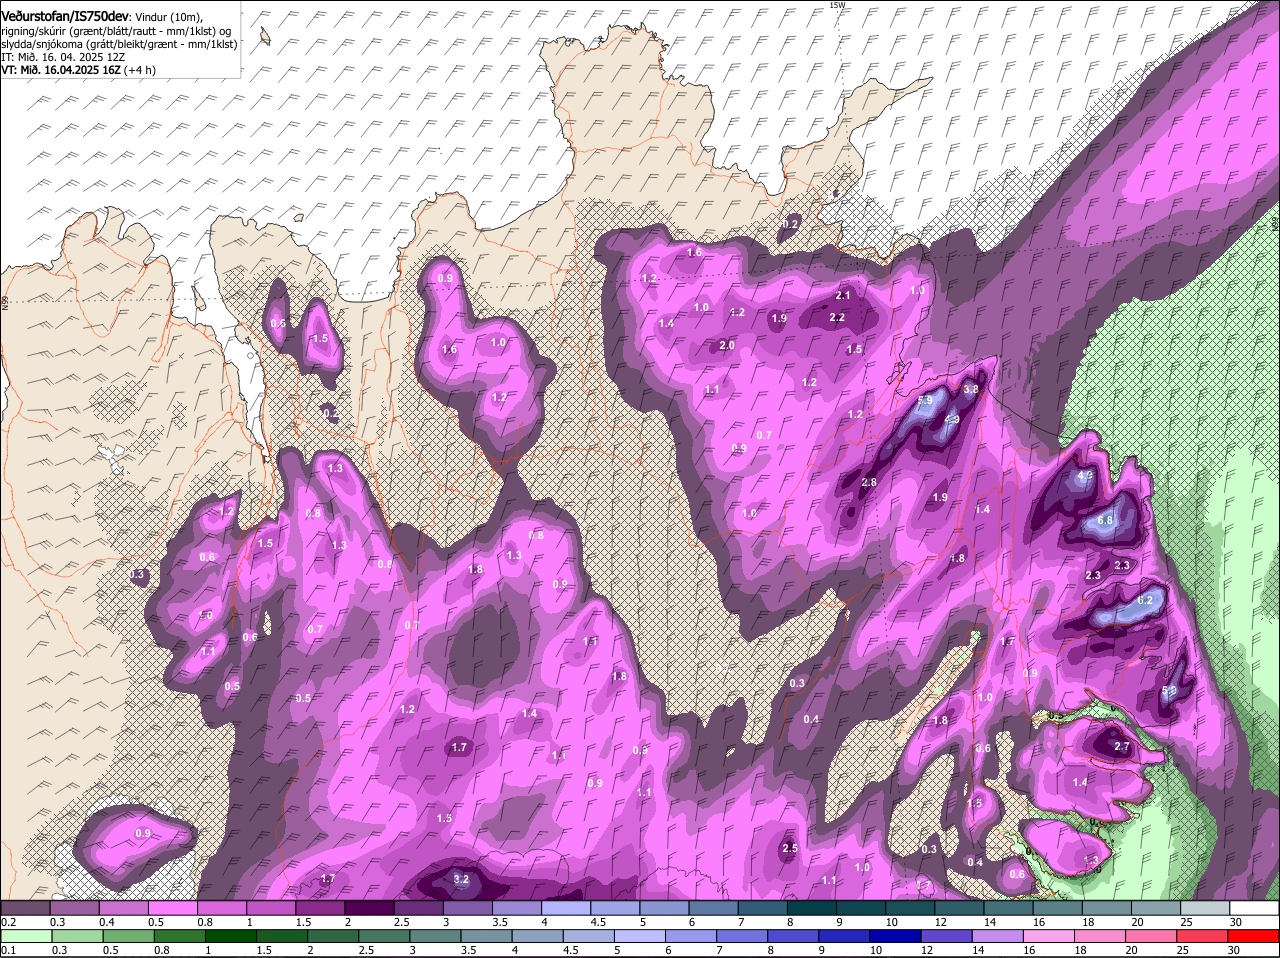Select the pale pink rain swatch labeled 16
This screenshot has width=1280, height=958.
(1050, 937)
